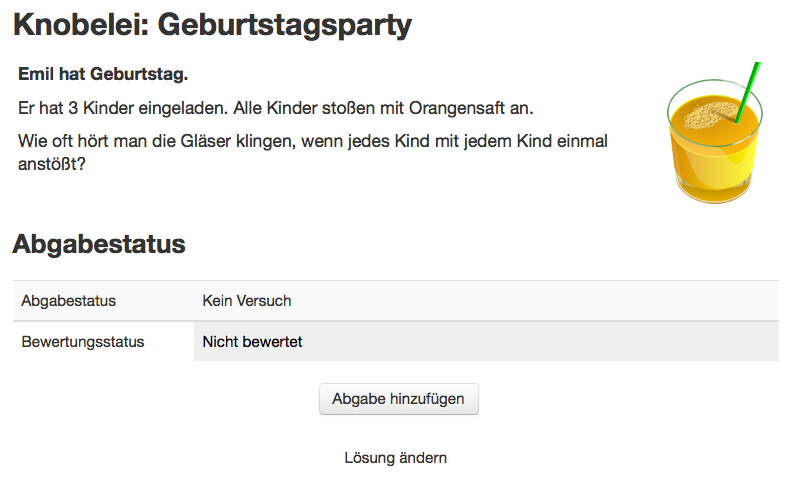
Task: Click the Nicht bewertet status cell
Action: point(486,342)
